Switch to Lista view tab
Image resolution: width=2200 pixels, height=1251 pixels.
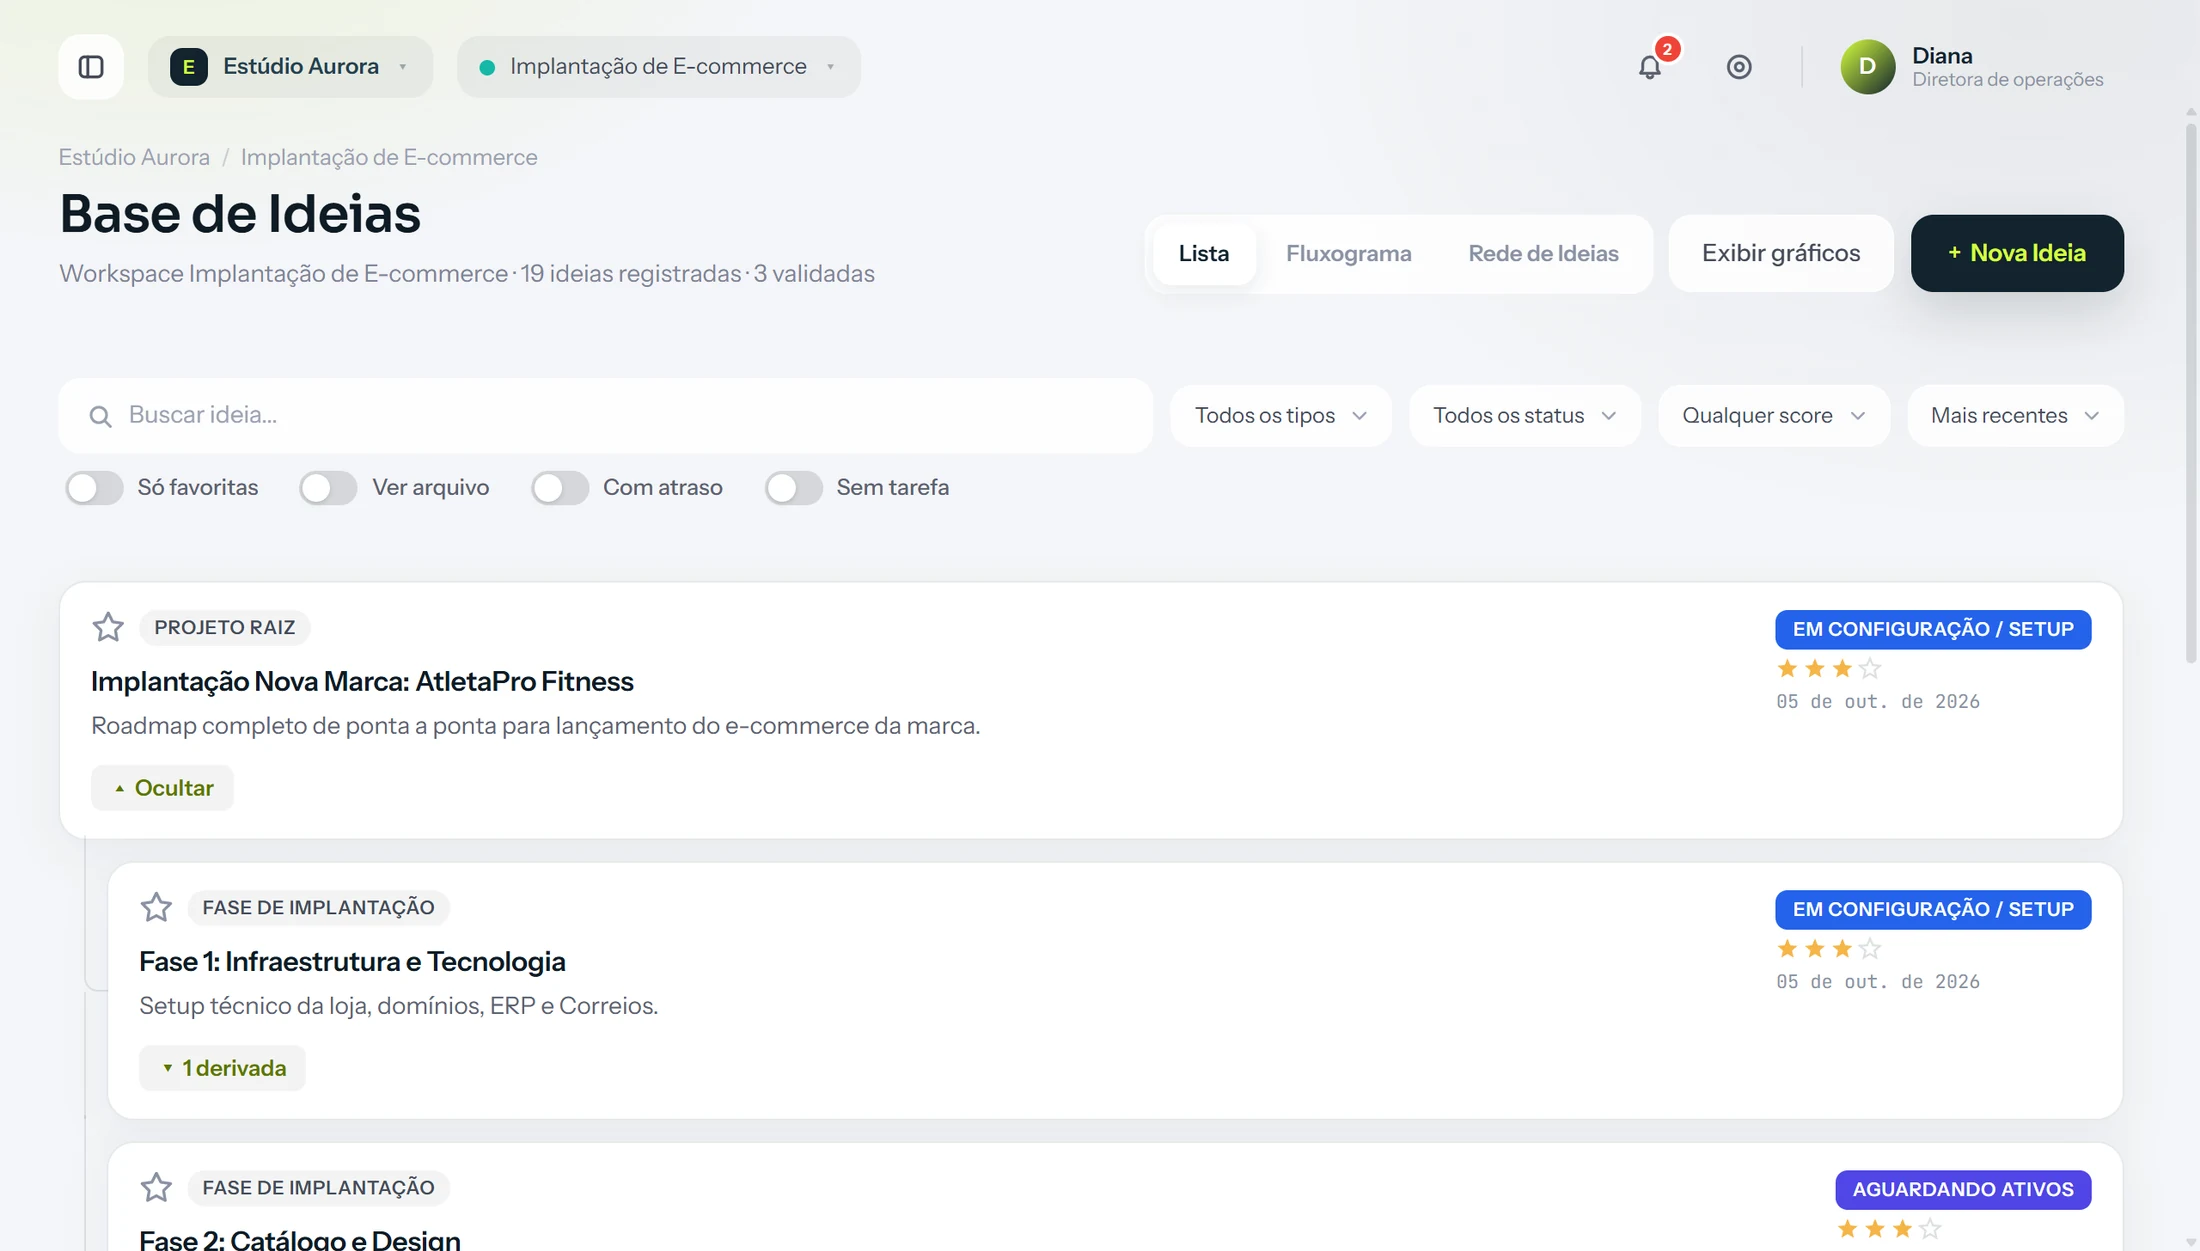click(1203, 254)
